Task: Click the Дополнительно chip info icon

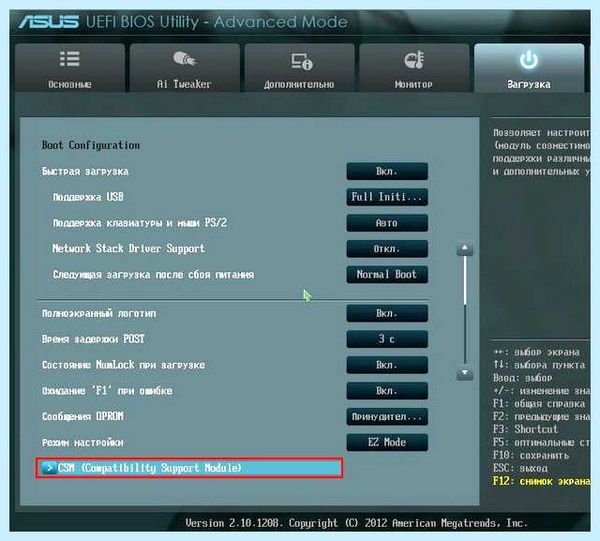Action: pyautogui.click(x=302, y=61)
